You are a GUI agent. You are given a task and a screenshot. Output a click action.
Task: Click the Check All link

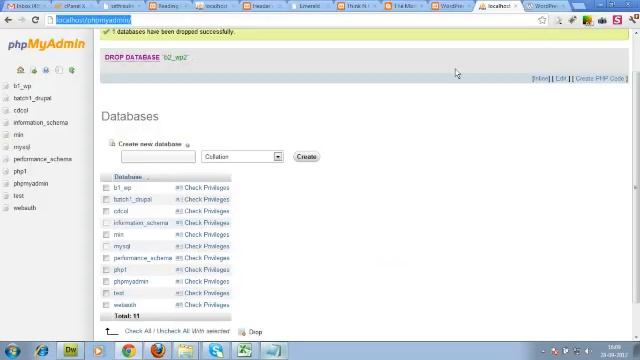click(138, 331)
